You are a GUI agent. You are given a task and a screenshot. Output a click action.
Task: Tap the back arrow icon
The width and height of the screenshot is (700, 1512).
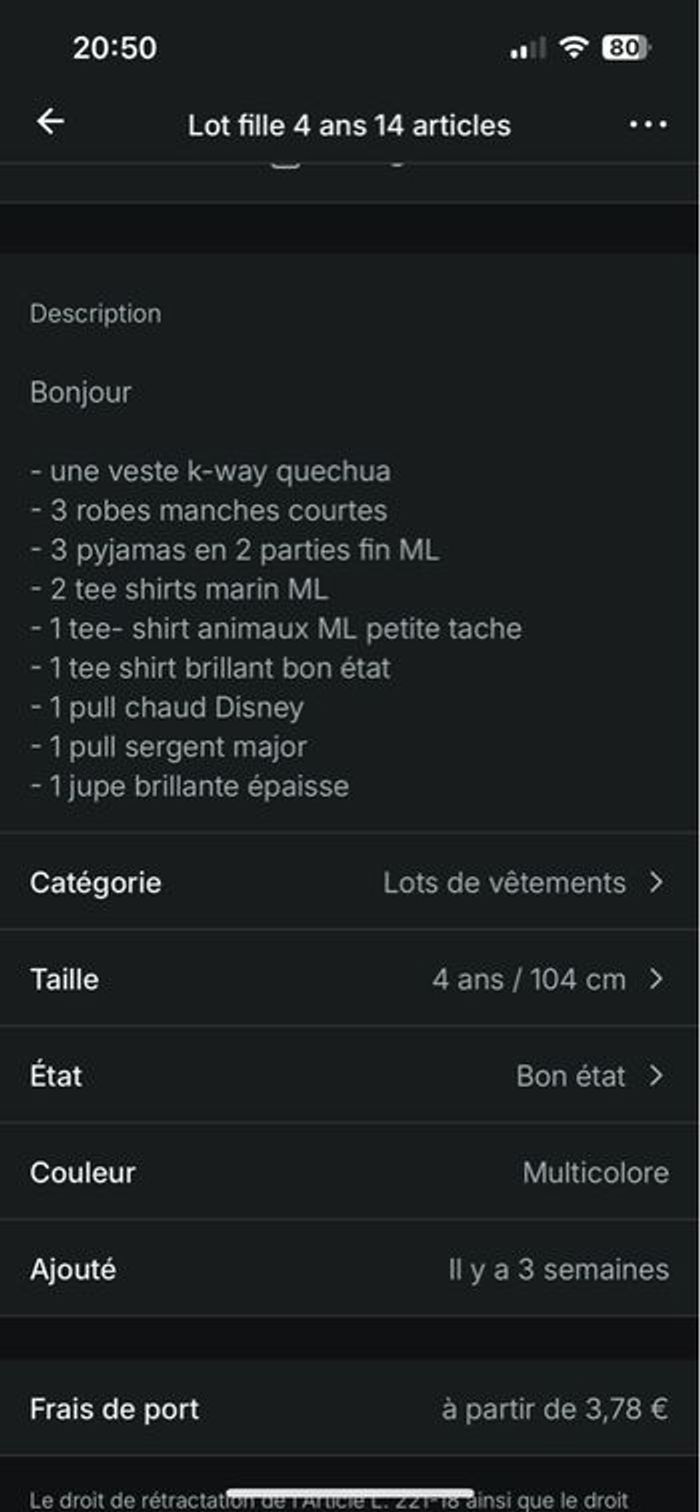50,122
